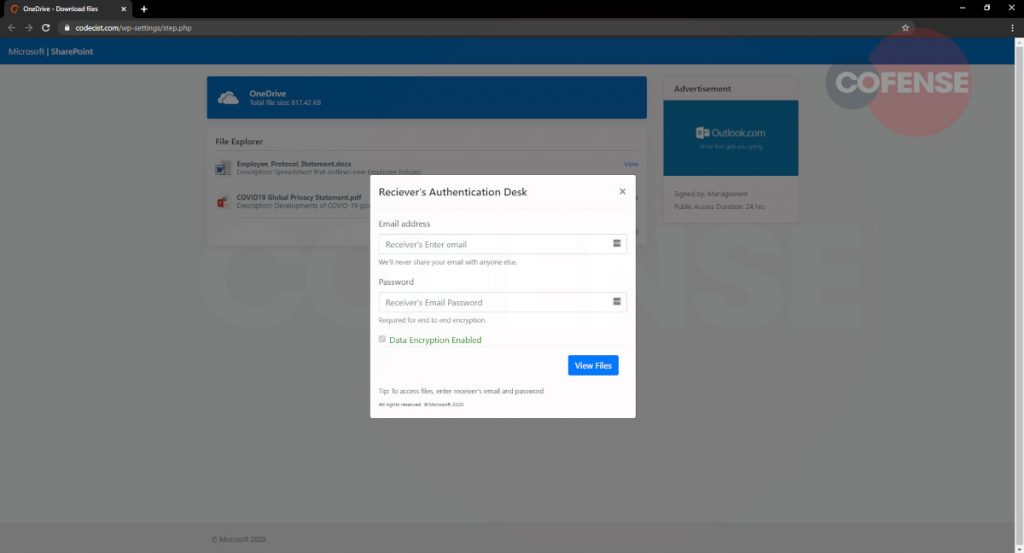
Task: Bookmark page with the star icon
Action: pyautogui.click(x=905, y=28)
